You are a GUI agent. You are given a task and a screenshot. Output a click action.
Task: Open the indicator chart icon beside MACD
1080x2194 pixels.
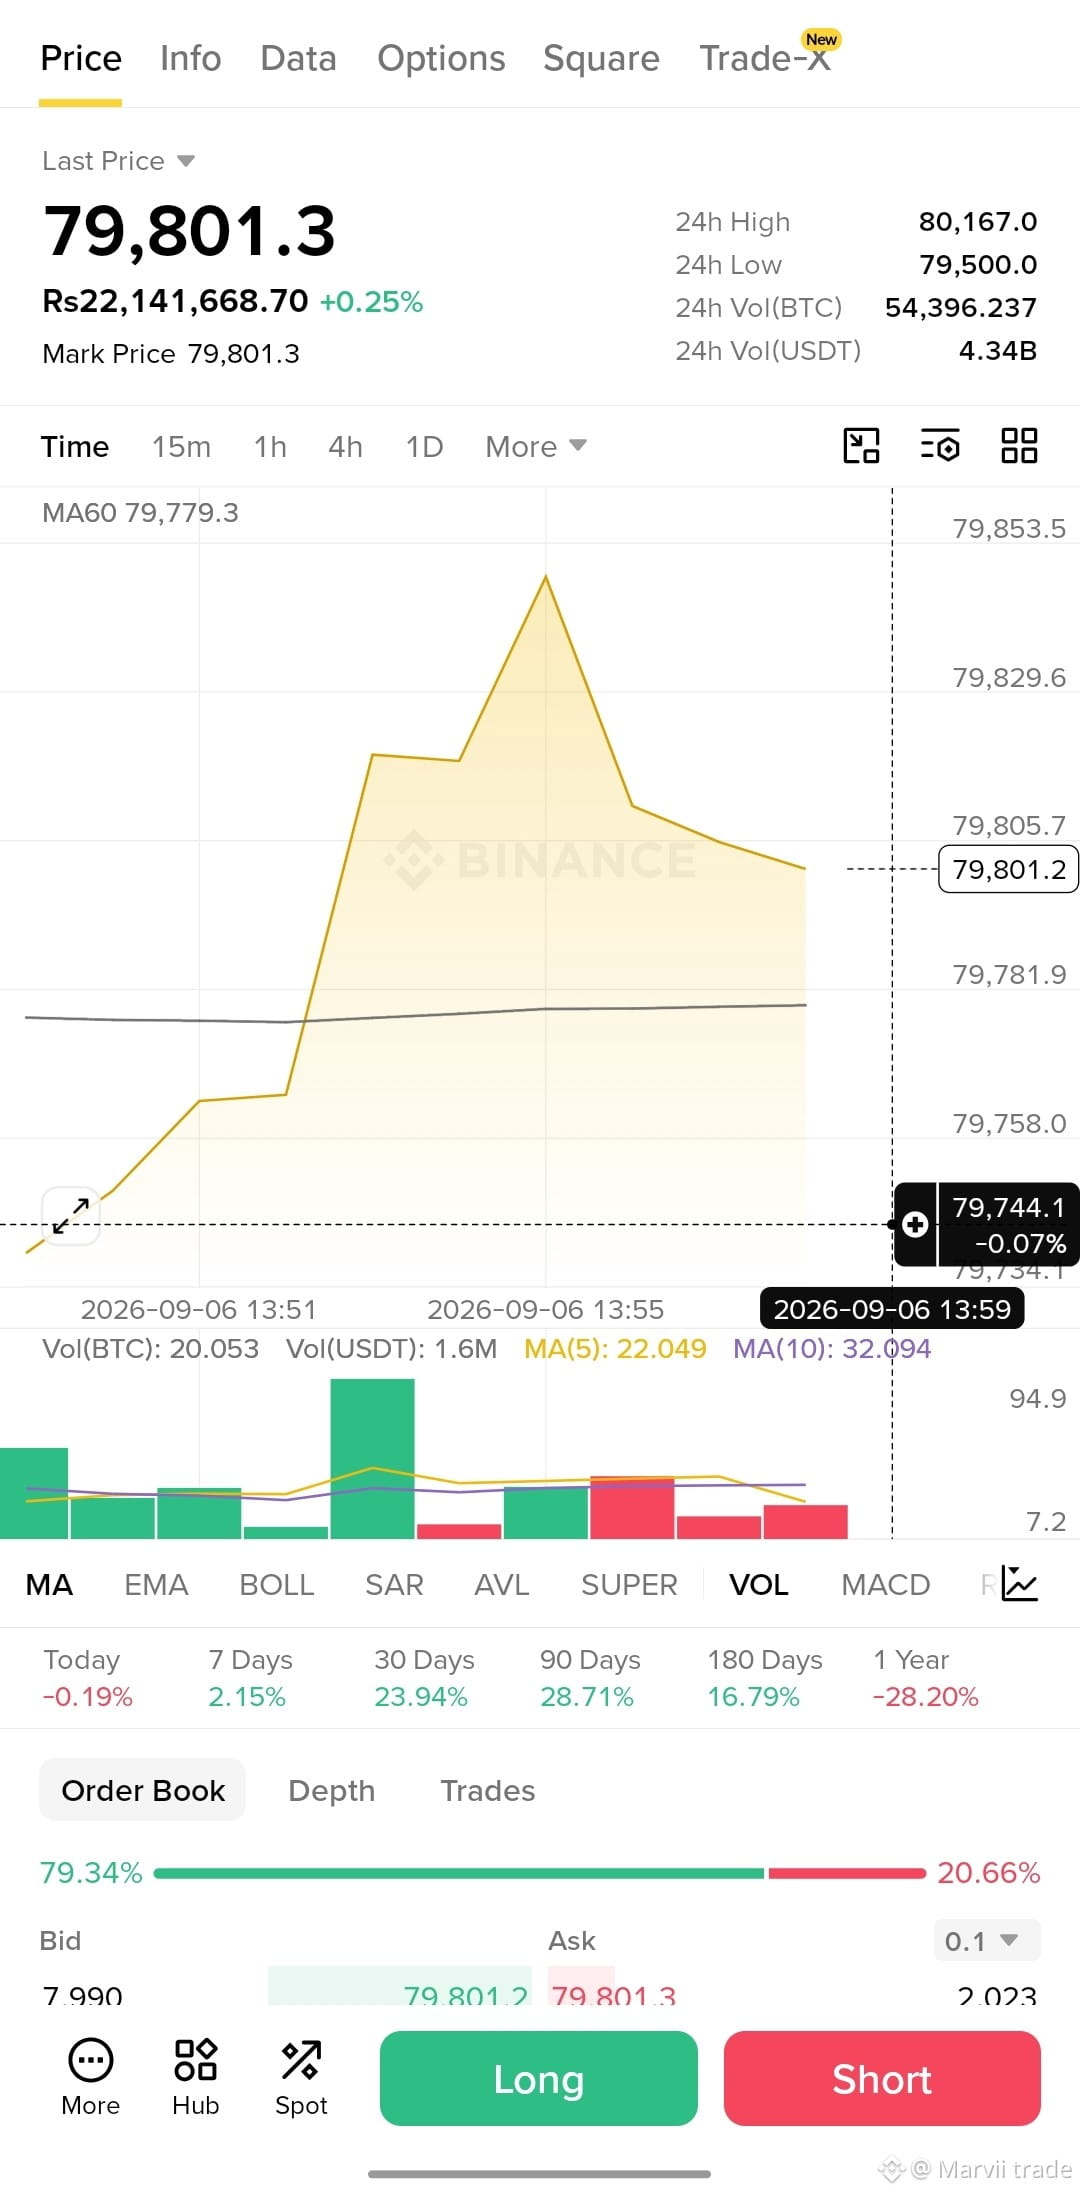[1020, 1584]
